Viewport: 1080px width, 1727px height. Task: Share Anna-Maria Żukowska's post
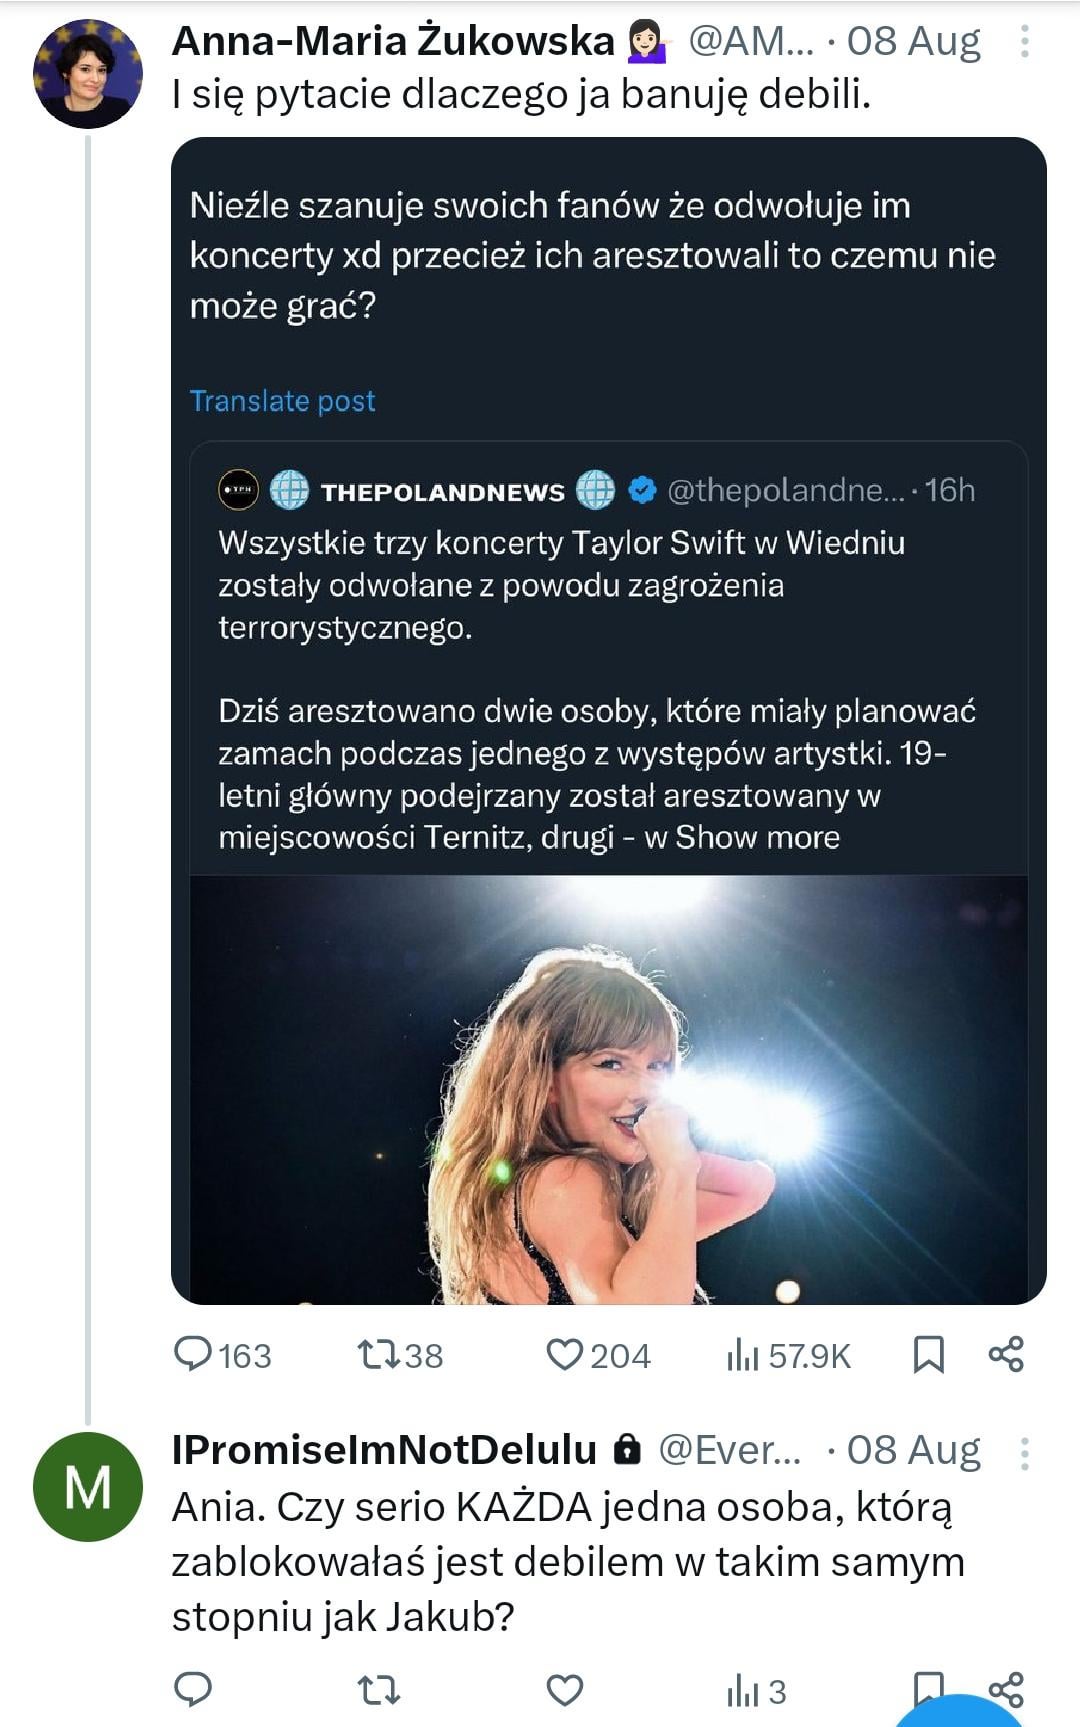pos(1006,1354)
